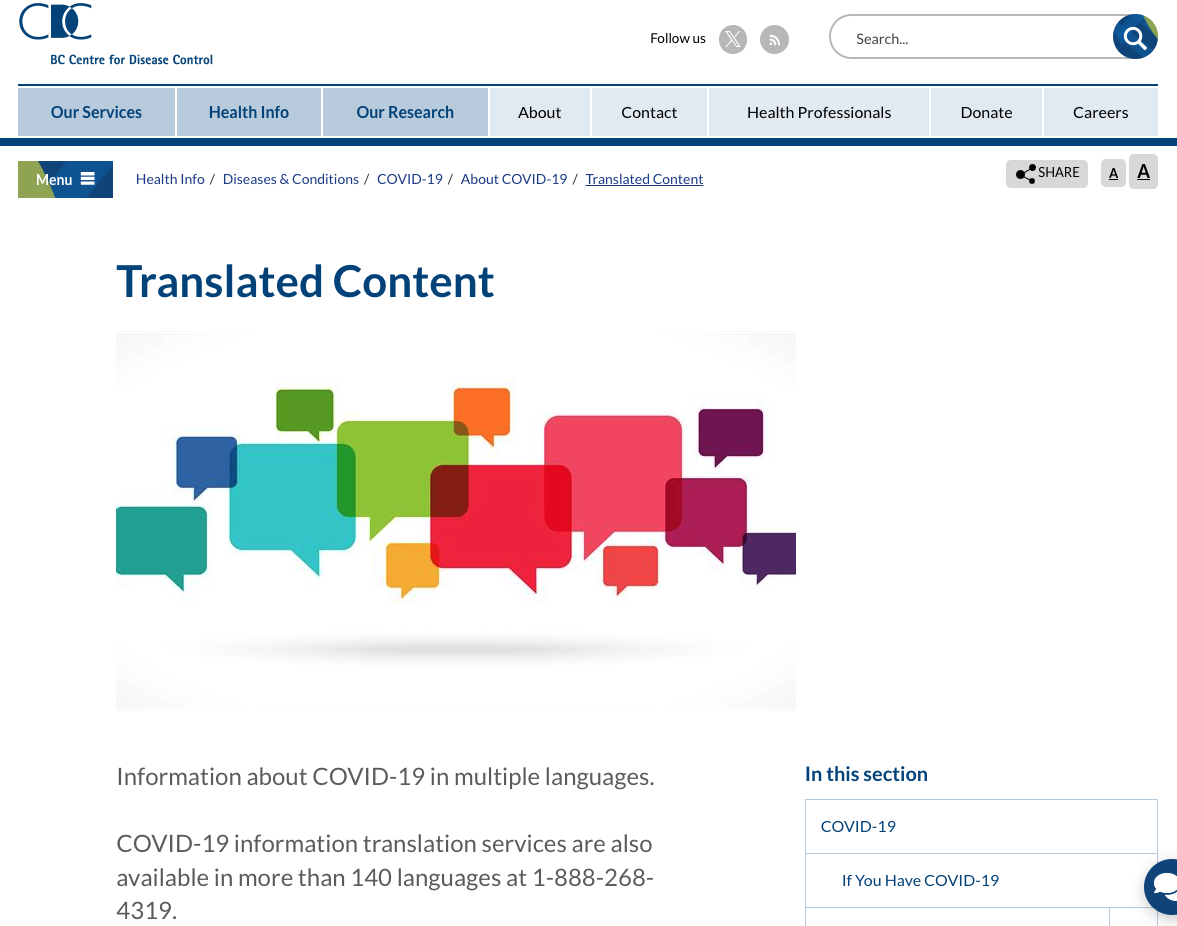Click the speech bubbles banner image
The width and height of the screenshot is (1177, 926).
(x=455, y=520)
